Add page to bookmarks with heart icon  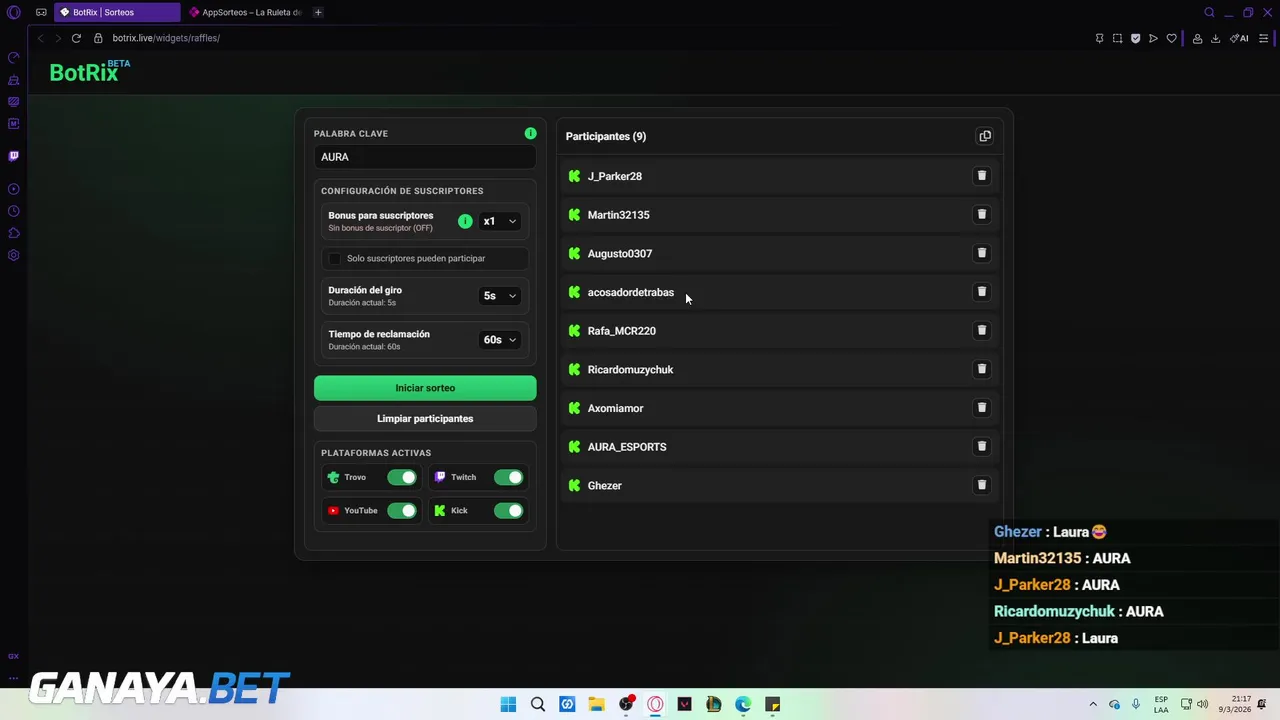(1171, 38)
